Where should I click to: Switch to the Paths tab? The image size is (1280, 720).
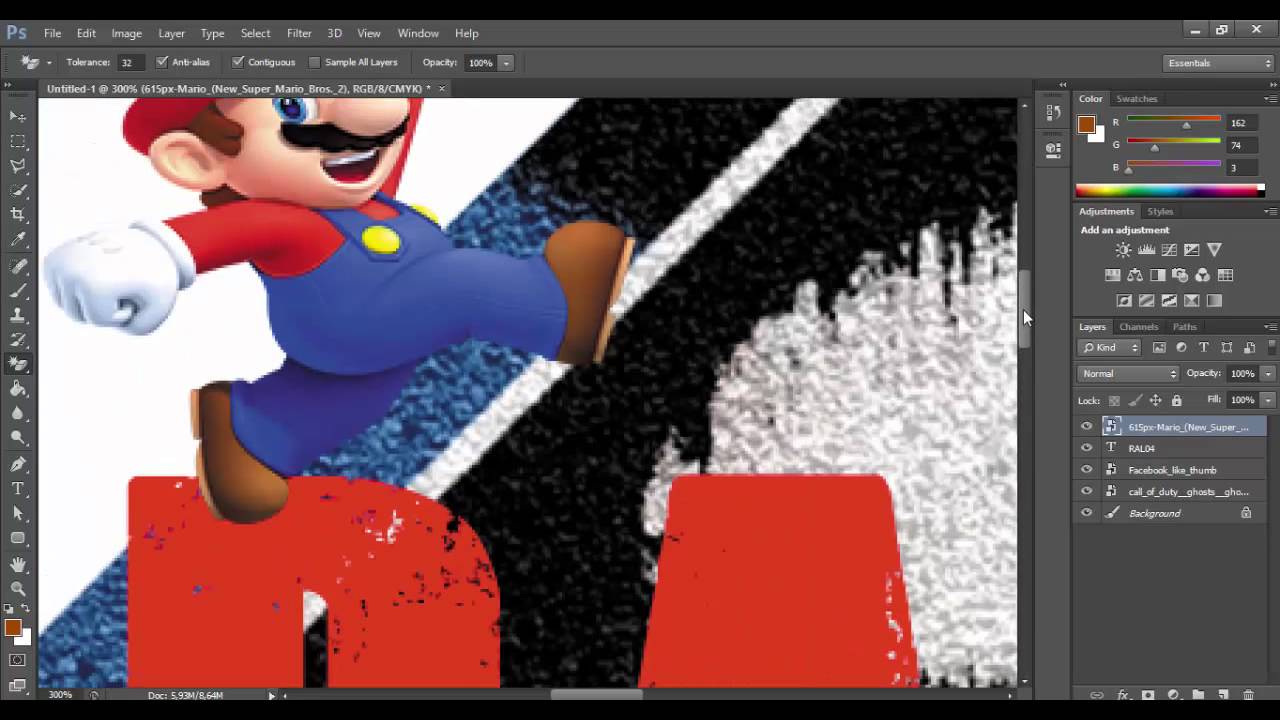[x=1184, y=327]
